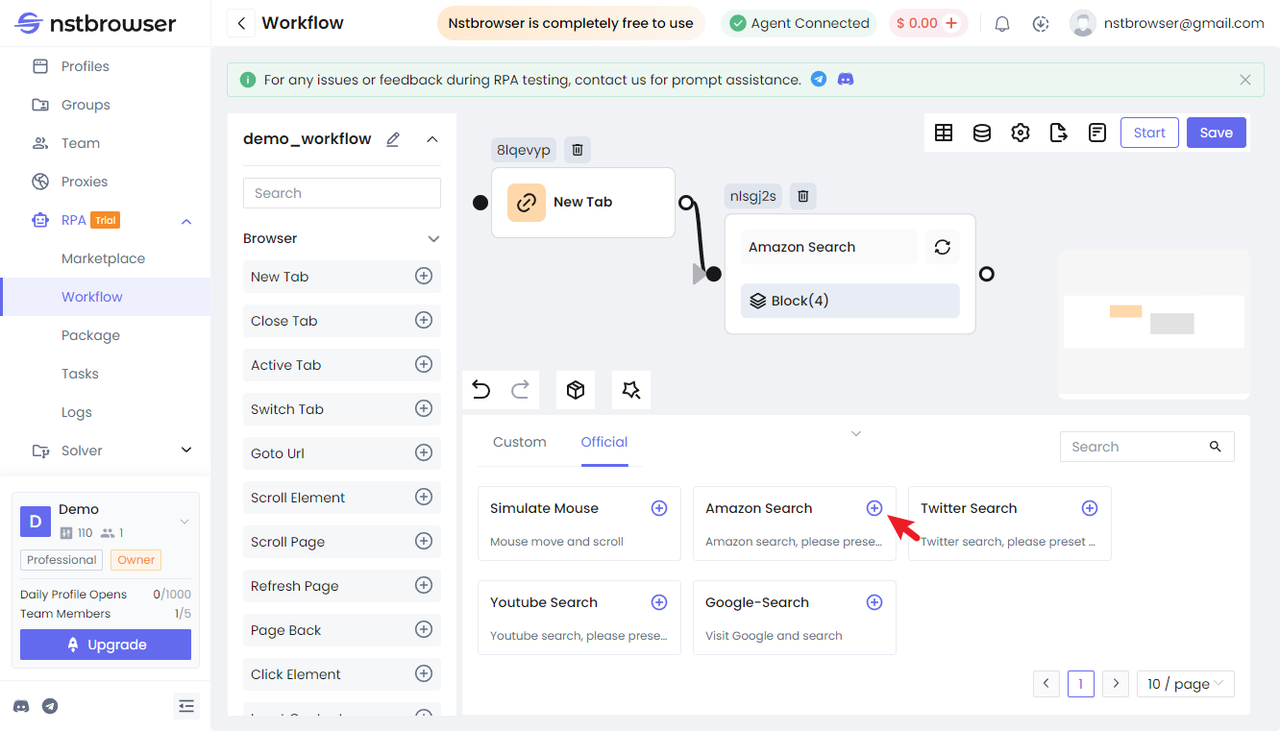Switch to the Custom tab
The width and height of the screenshot is (1280, 731).
click(520, 442)
